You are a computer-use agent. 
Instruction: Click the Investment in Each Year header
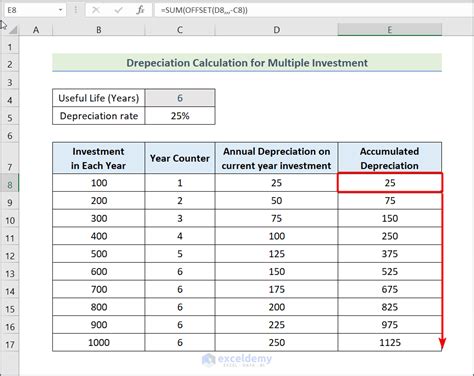(x=99, y=158)
